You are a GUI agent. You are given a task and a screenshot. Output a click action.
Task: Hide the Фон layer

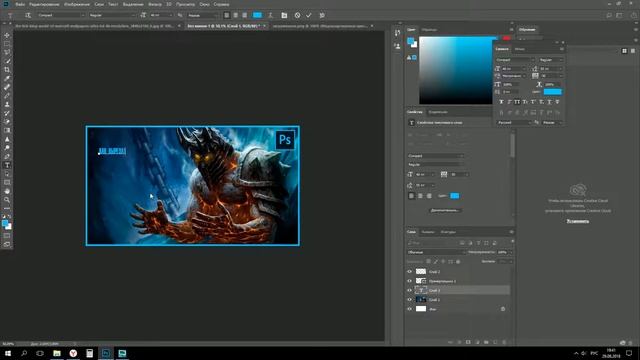tap(409, 309)
